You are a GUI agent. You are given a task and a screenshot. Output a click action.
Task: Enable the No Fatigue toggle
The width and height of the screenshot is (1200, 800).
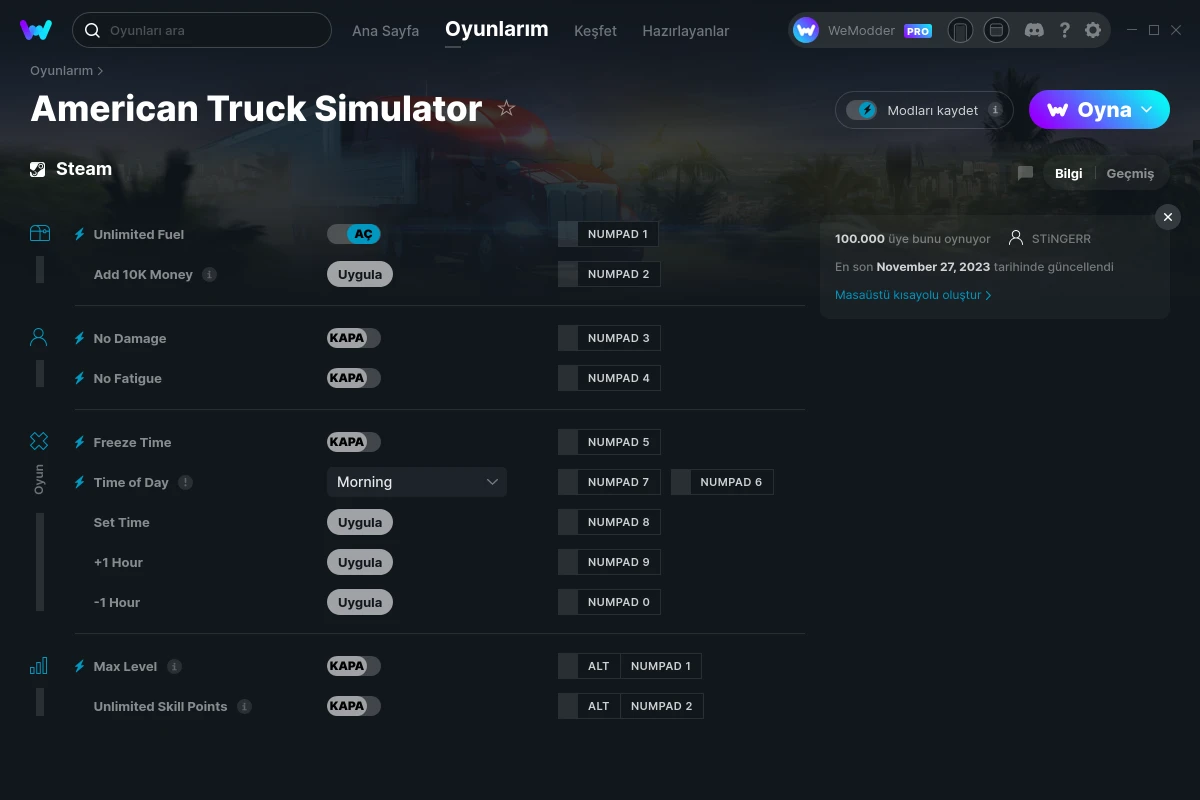[x=354, y=378]
